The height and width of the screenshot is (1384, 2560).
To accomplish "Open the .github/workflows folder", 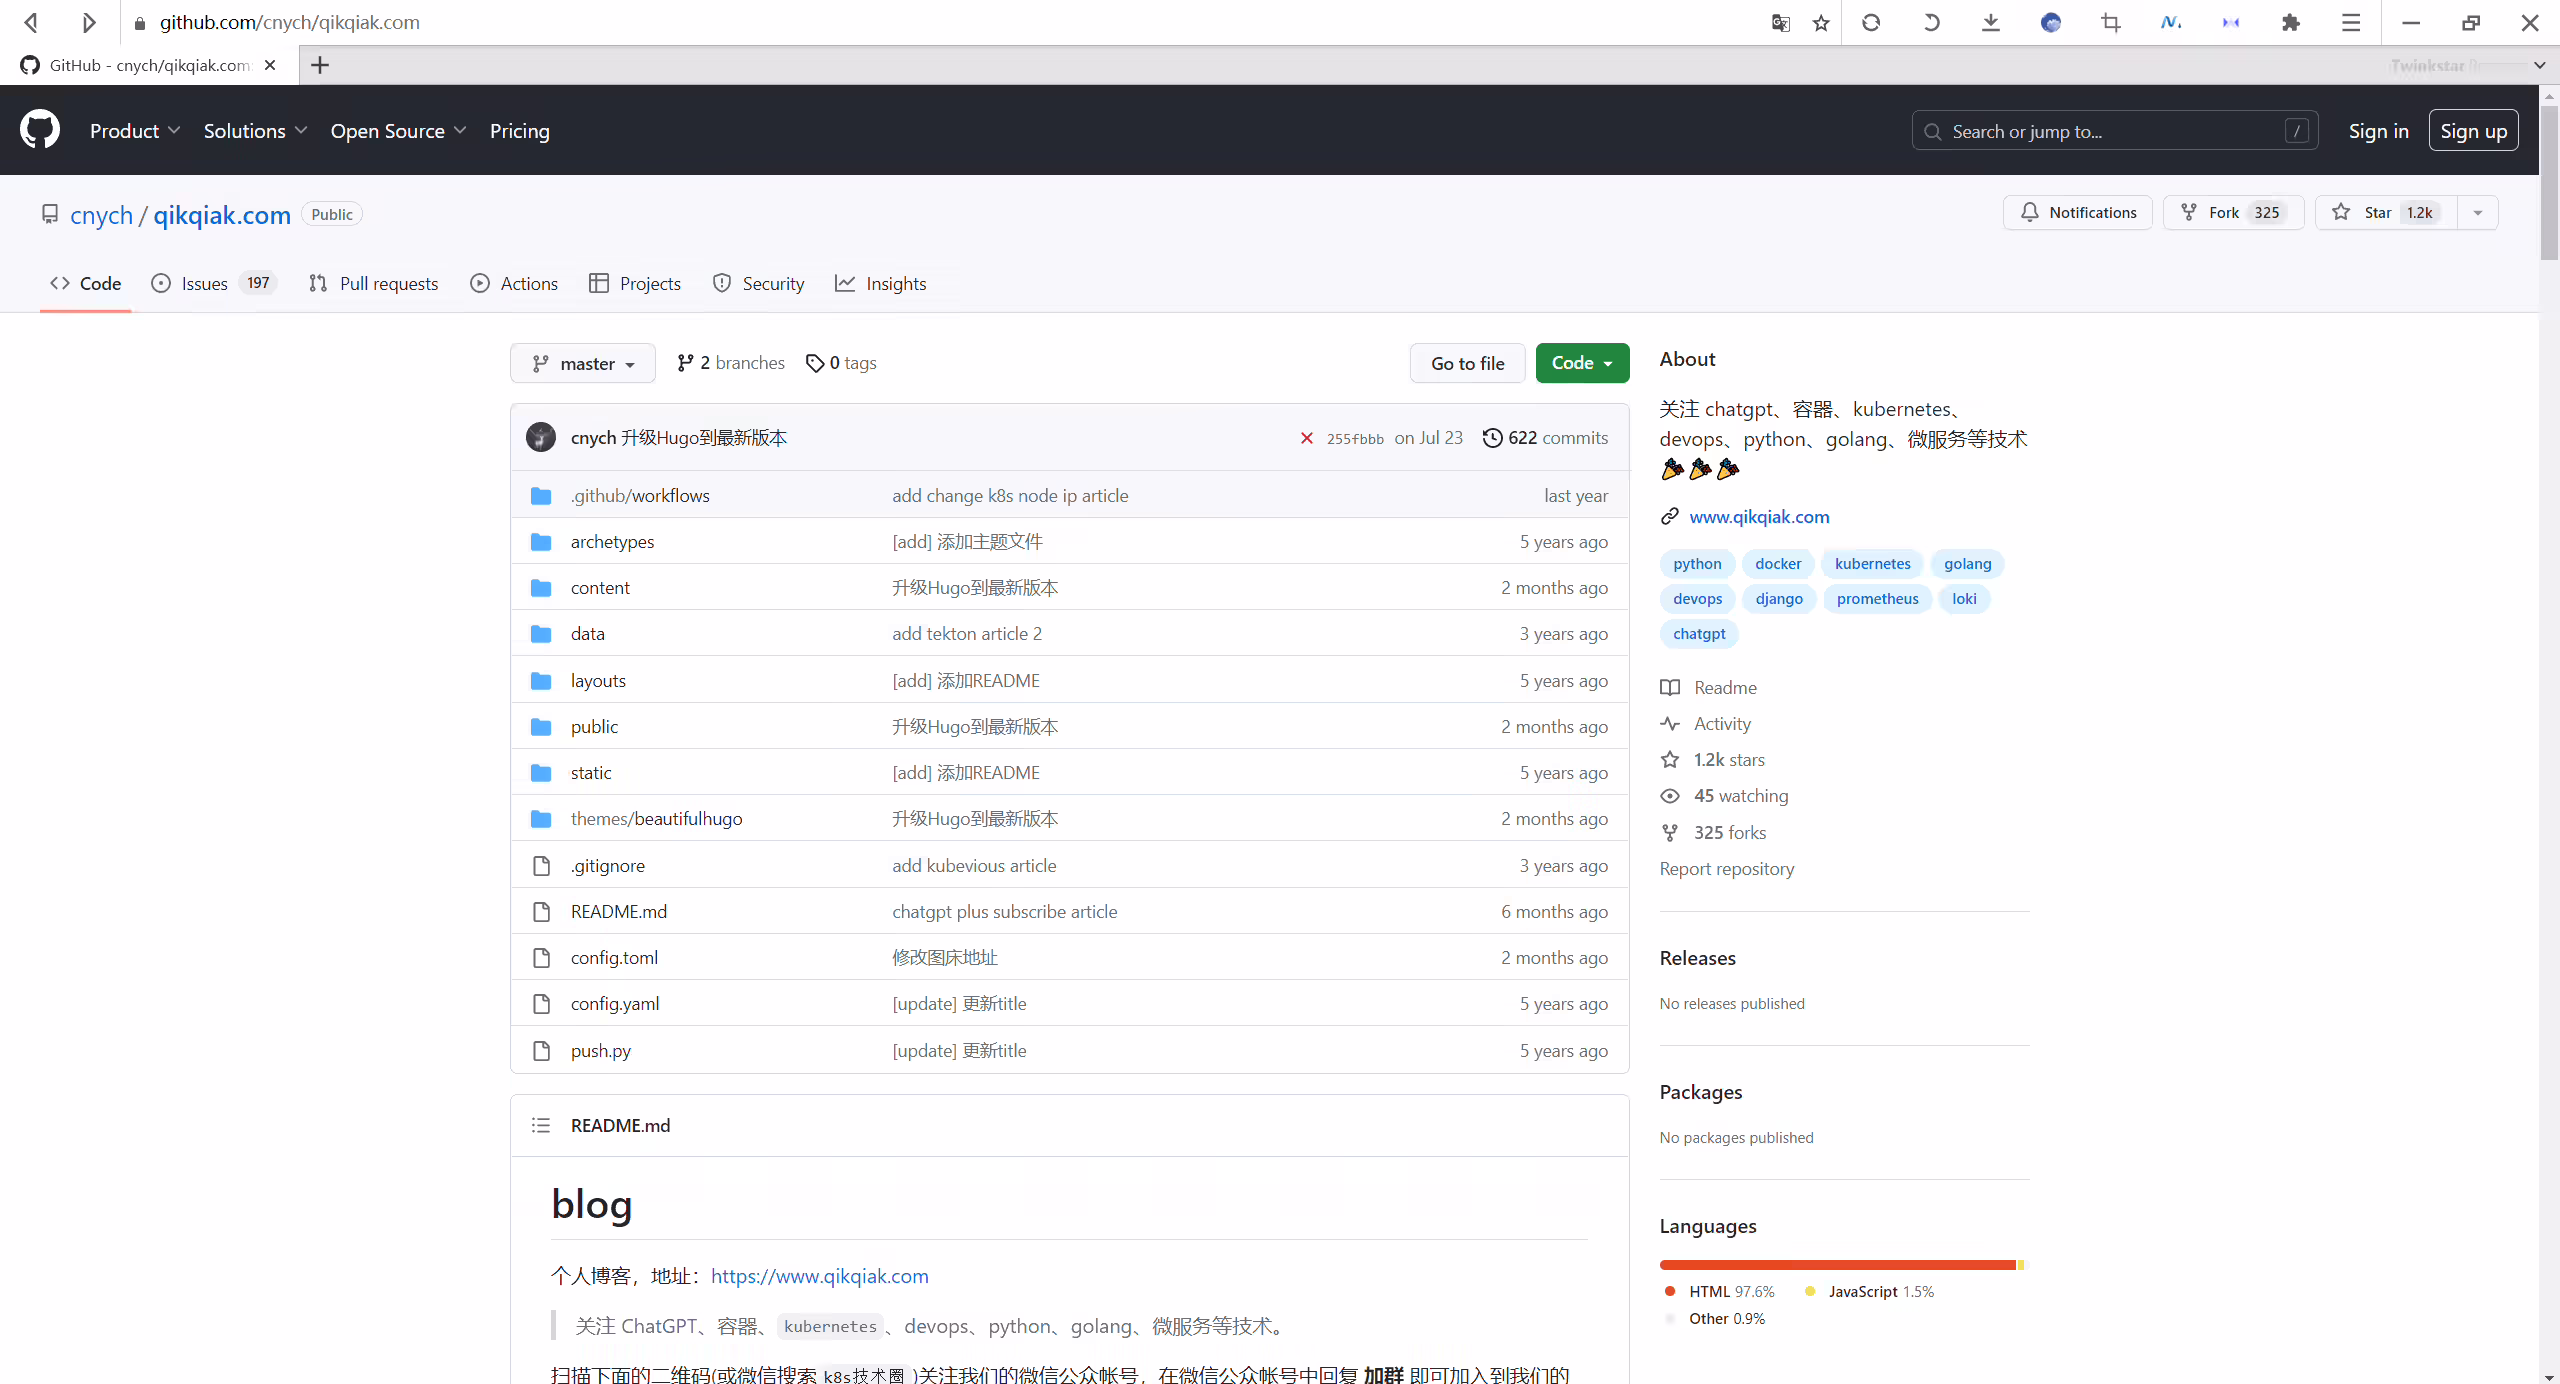I will coord(640,495).
